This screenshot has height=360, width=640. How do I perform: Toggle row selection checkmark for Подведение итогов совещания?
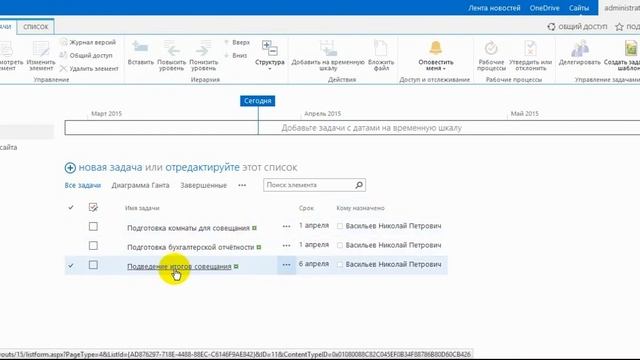click(x=71, y=265)
